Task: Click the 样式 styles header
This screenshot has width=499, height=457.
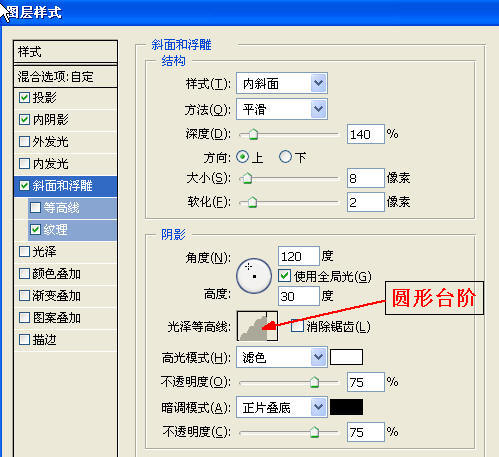Action: pos(66,52)
